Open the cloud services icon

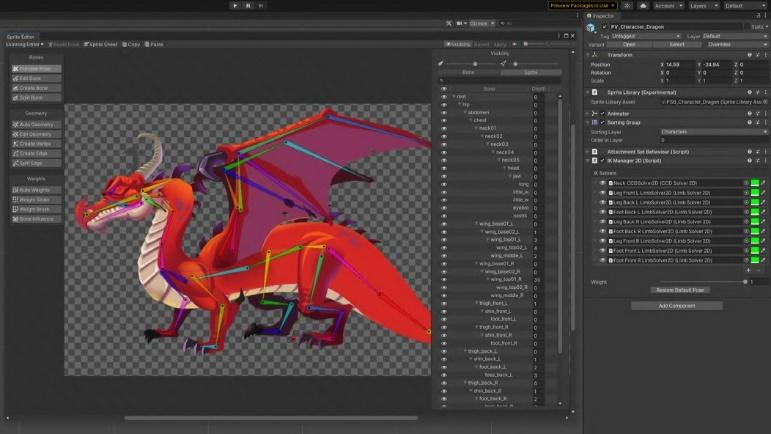click(x=643, y=5)
